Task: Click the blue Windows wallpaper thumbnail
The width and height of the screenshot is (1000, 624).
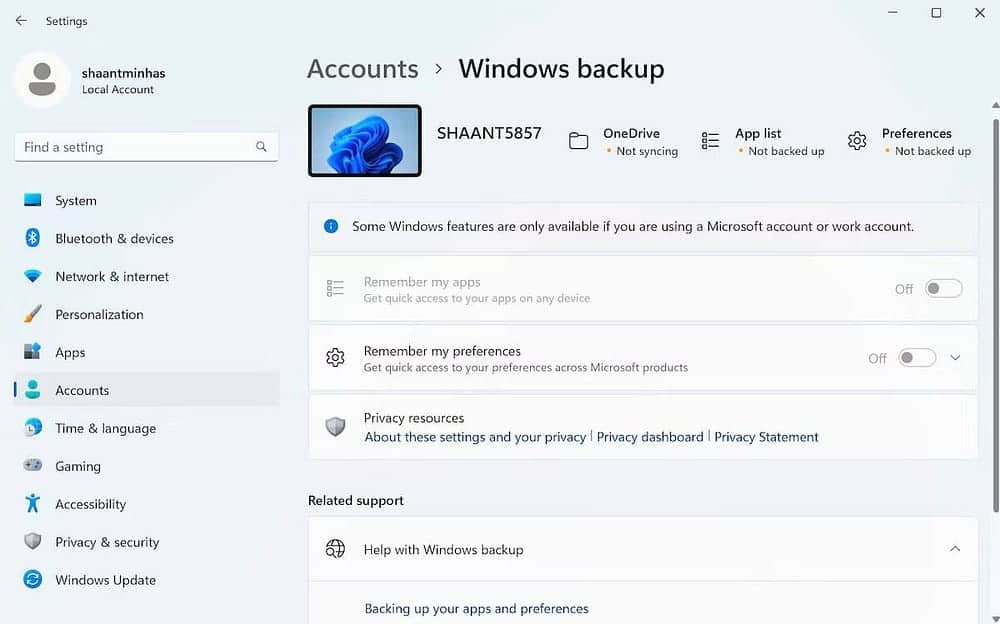Action: point(364,140)
